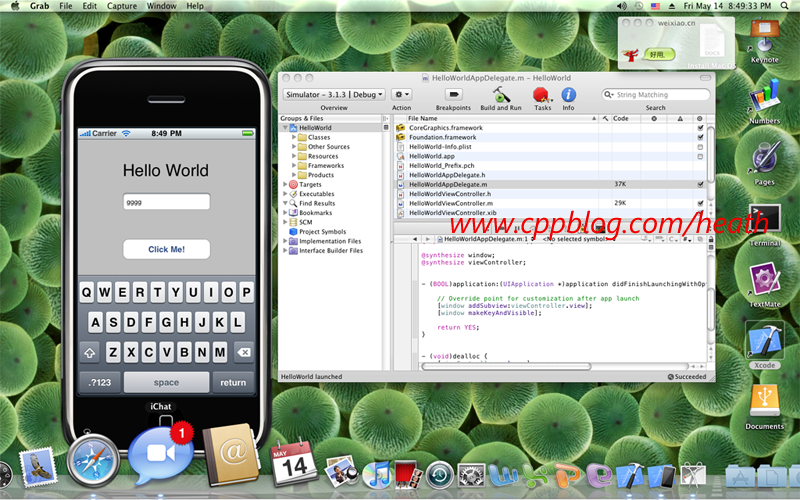Expand the Targets group
Image resolution: width=800 pixels, height=500 pixels.
285,185
